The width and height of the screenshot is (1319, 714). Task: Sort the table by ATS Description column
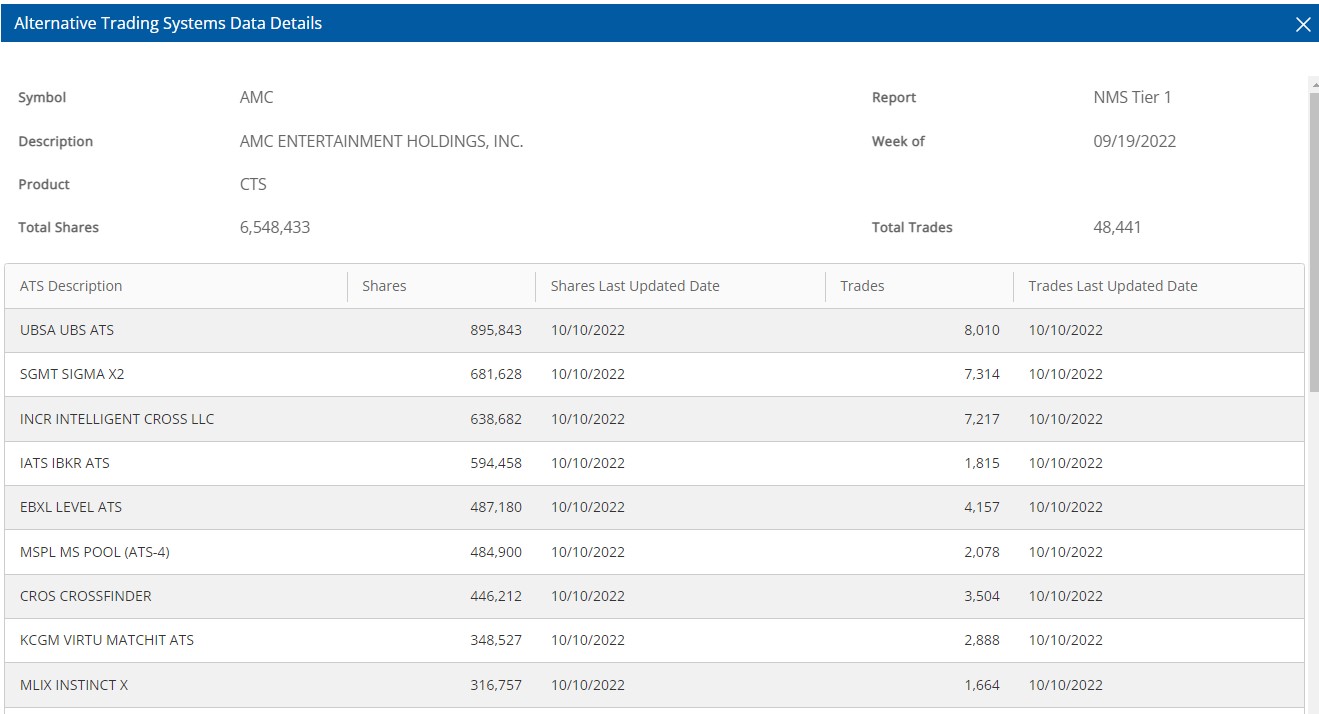coord(70,286)
